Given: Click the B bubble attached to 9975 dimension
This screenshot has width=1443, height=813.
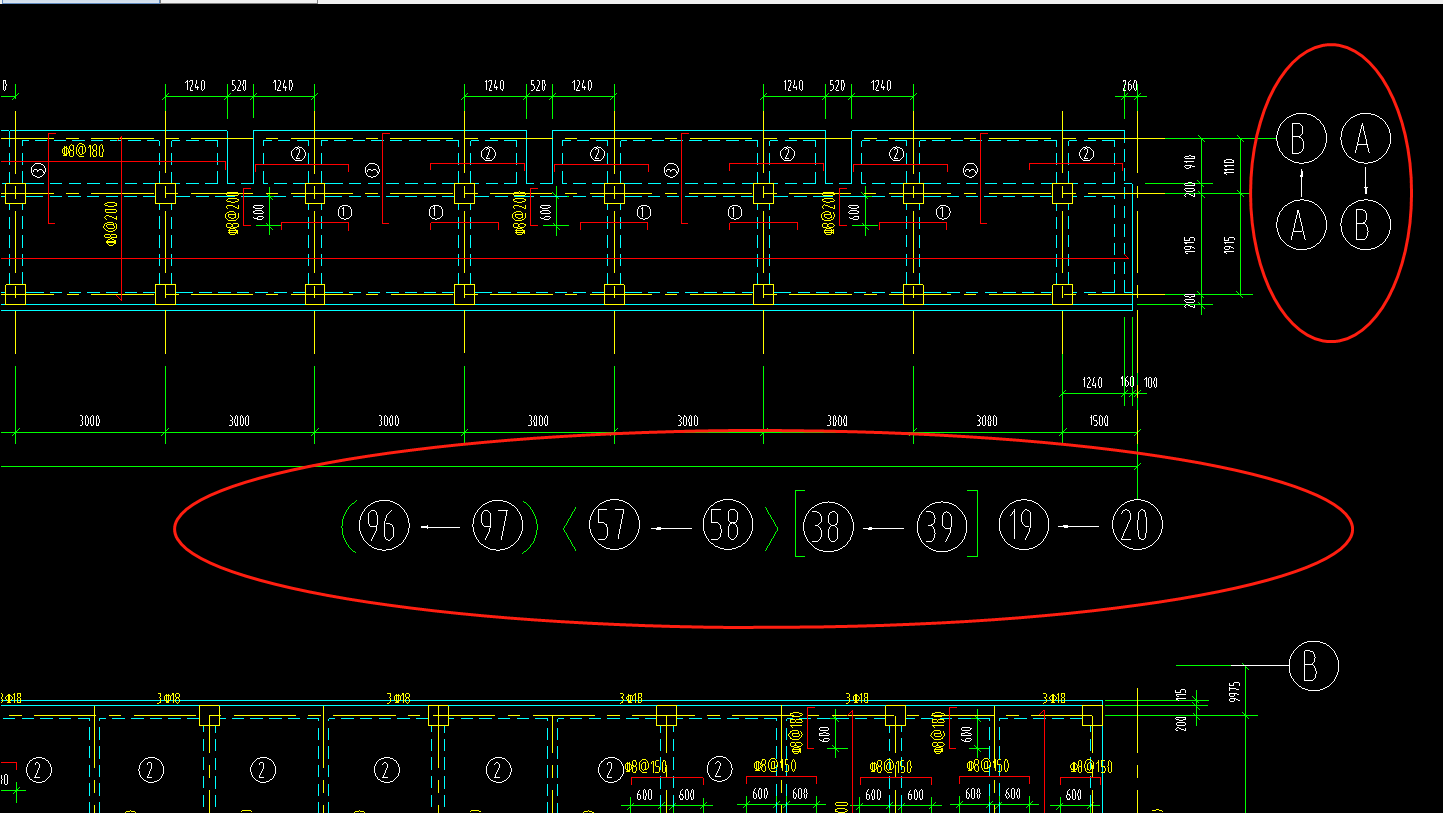Looking at the screenshot, I should tap(1313, 666).
